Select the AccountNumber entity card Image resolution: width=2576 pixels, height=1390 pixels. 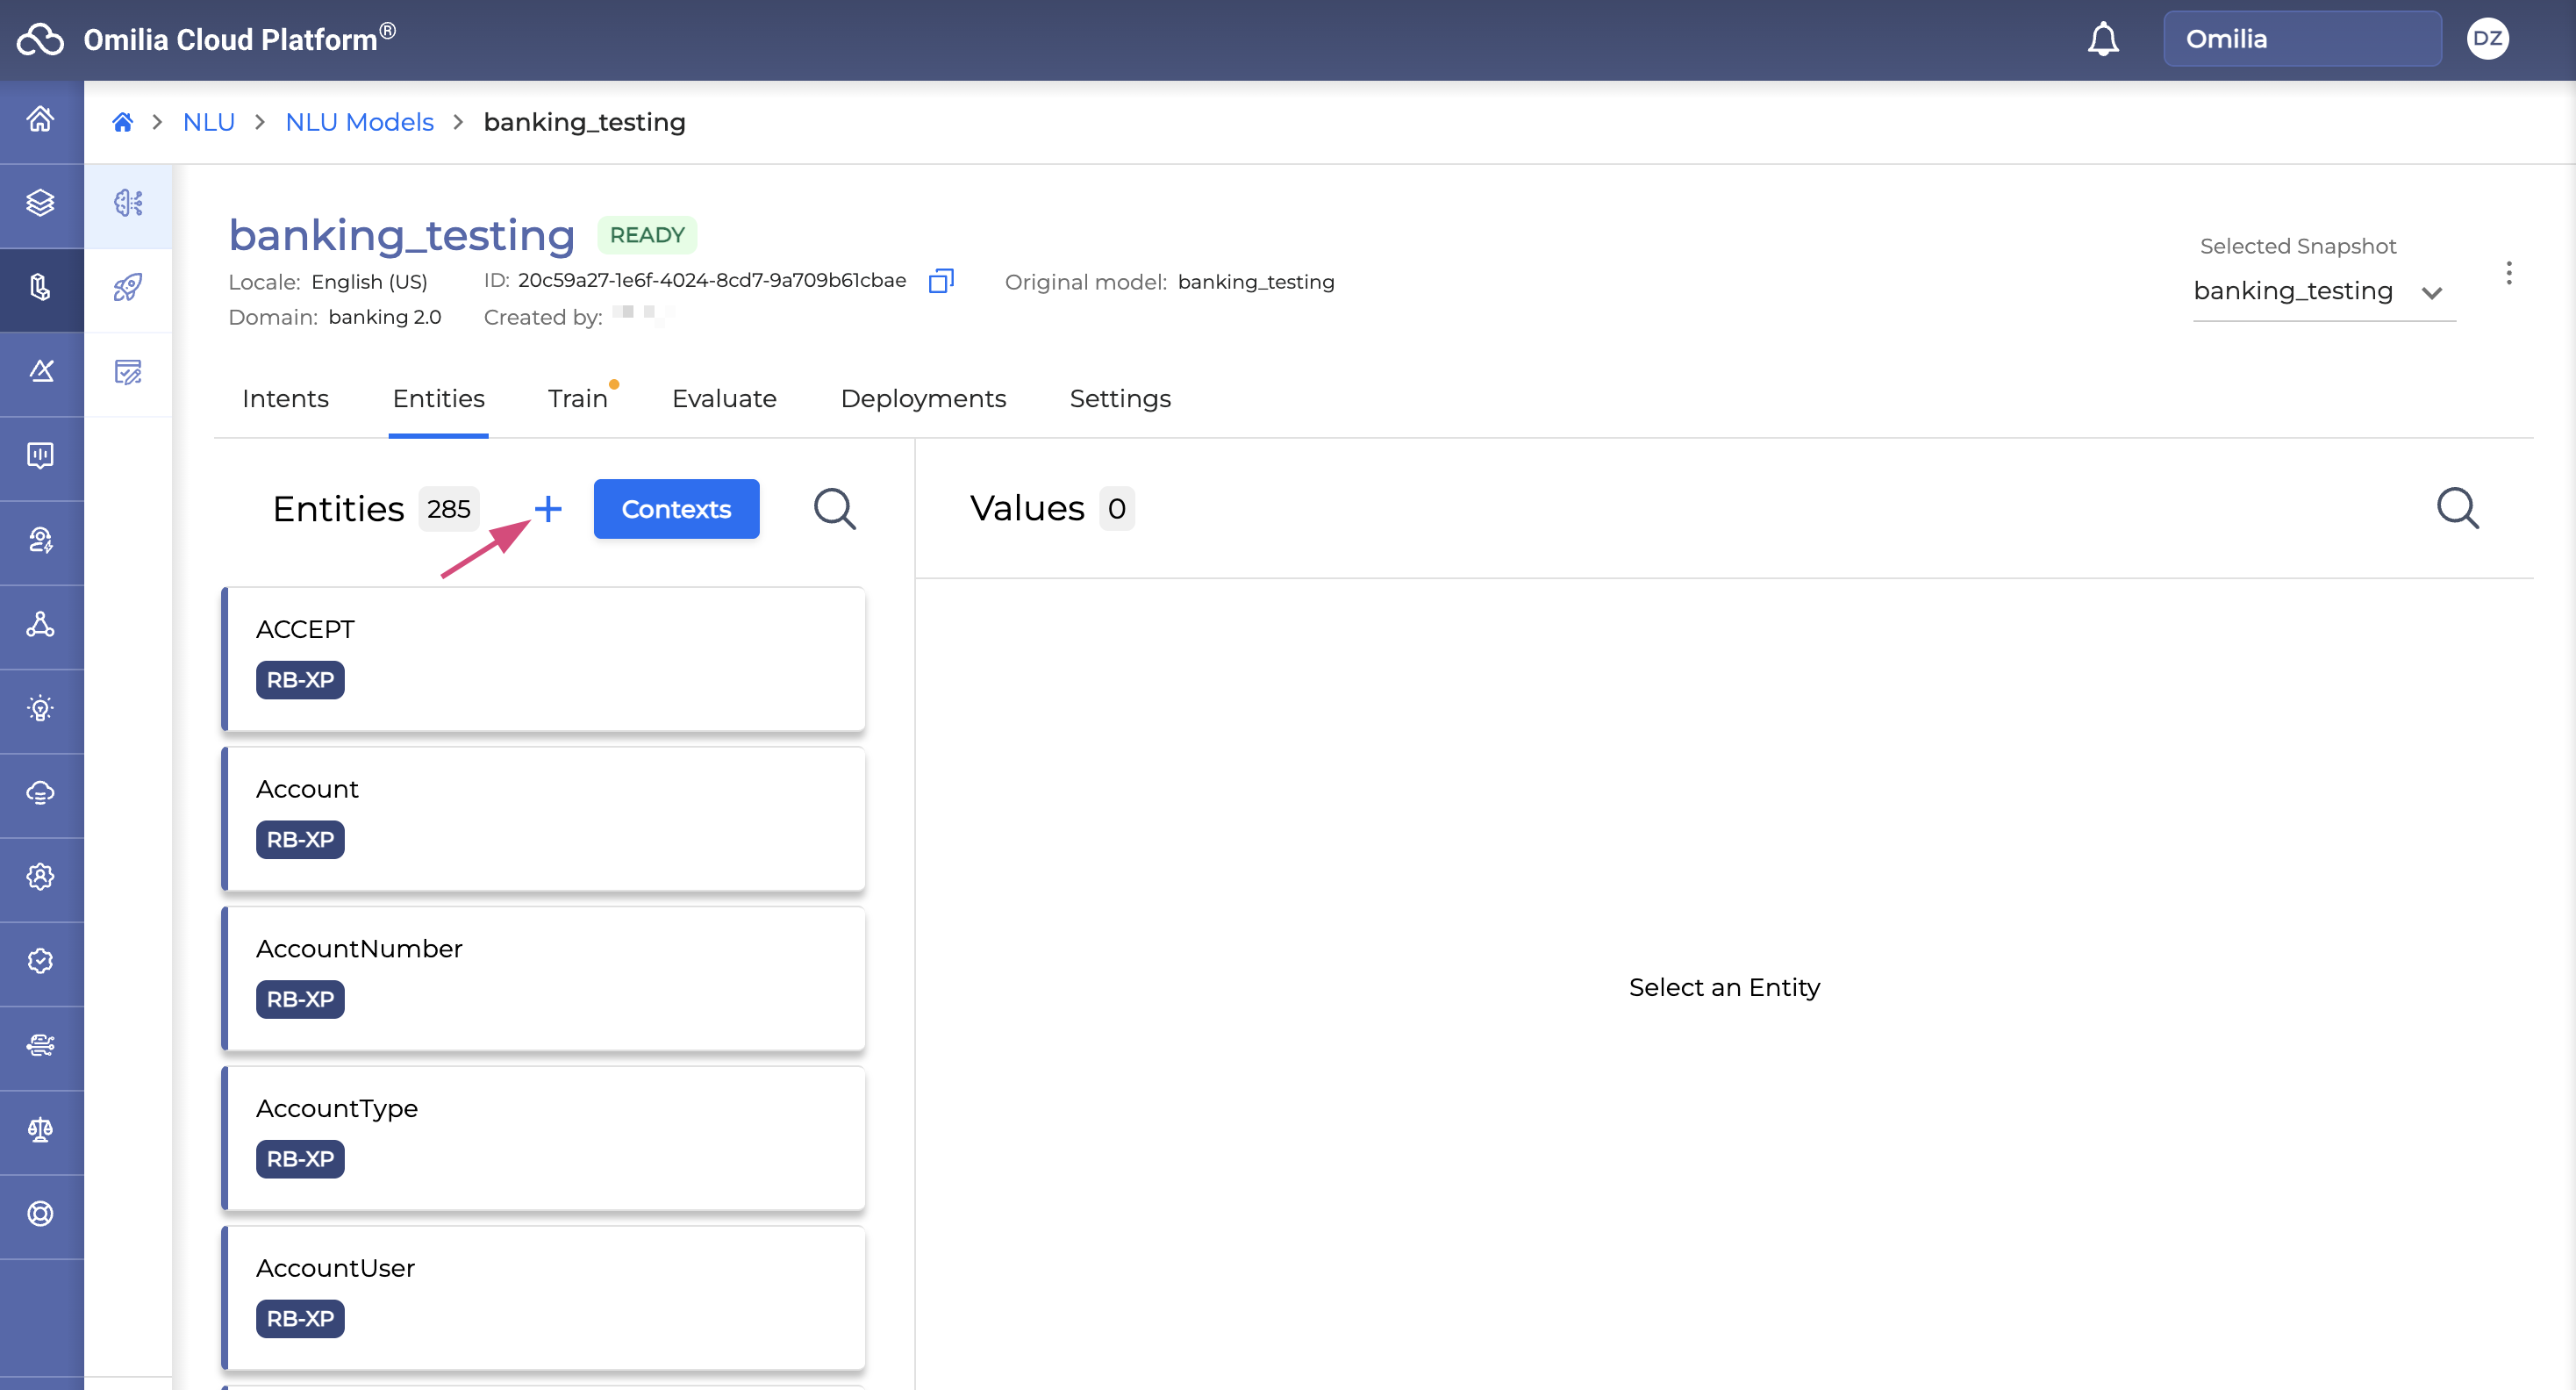543,977
